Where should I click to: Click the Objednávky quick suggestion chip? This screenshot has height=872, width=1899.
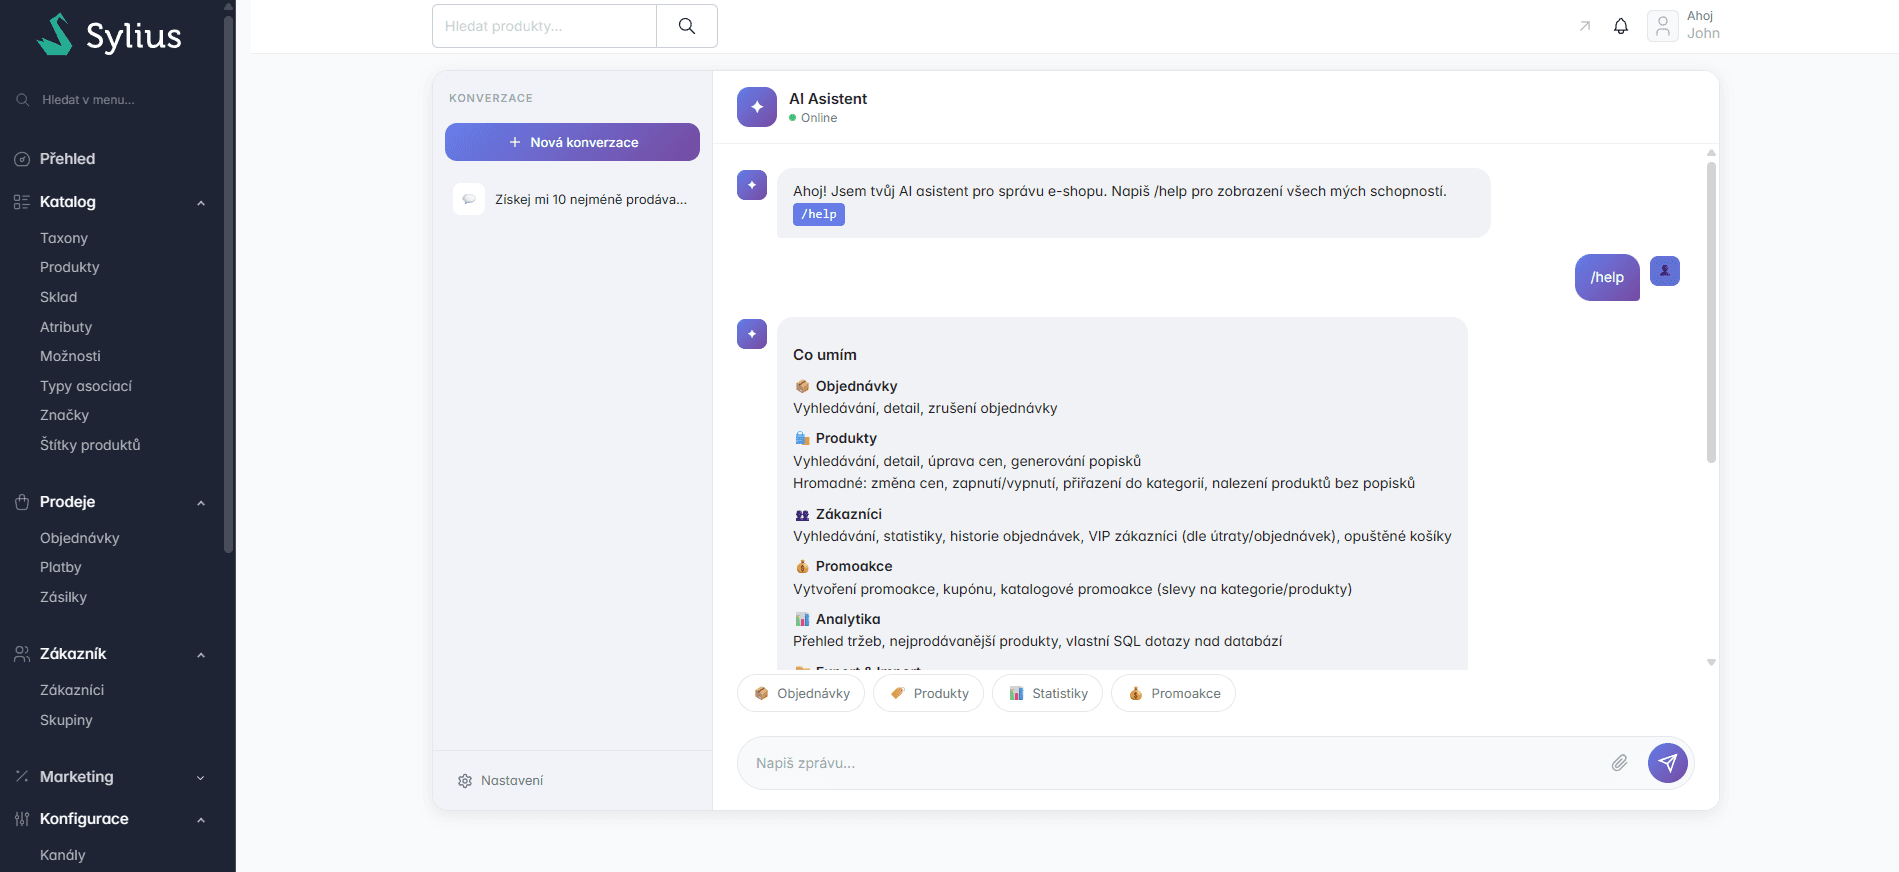pyautogui.click(x=801, y=693)
